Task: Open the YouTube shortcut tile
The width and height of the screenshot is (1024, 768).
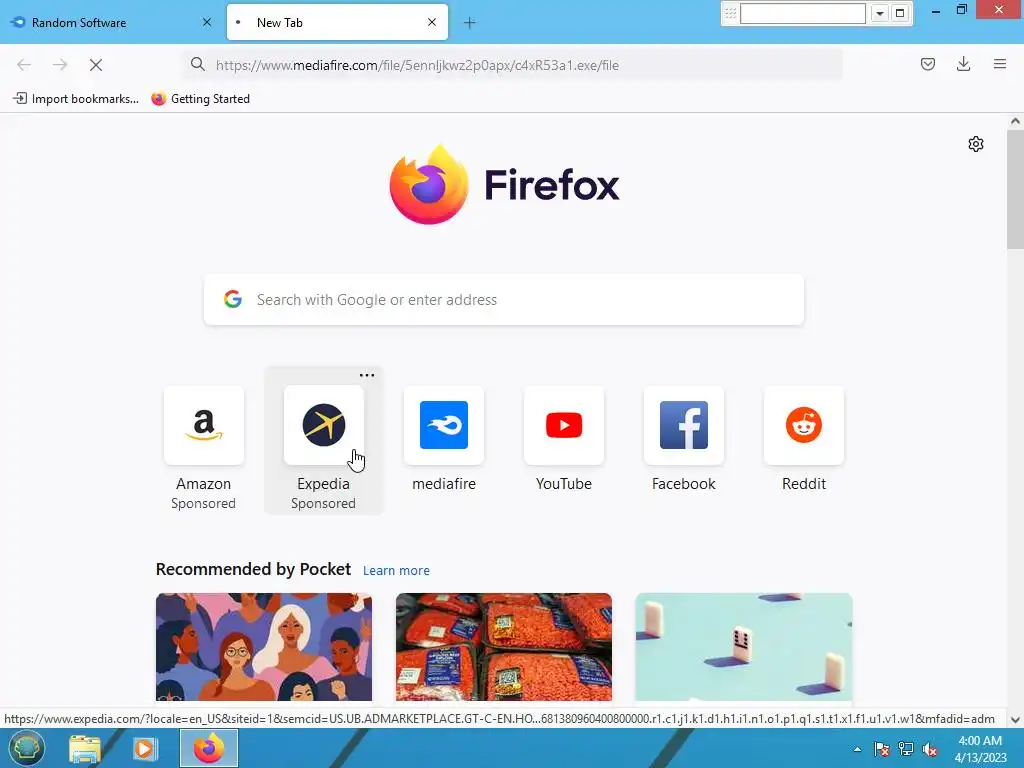Action: (564, 425)
